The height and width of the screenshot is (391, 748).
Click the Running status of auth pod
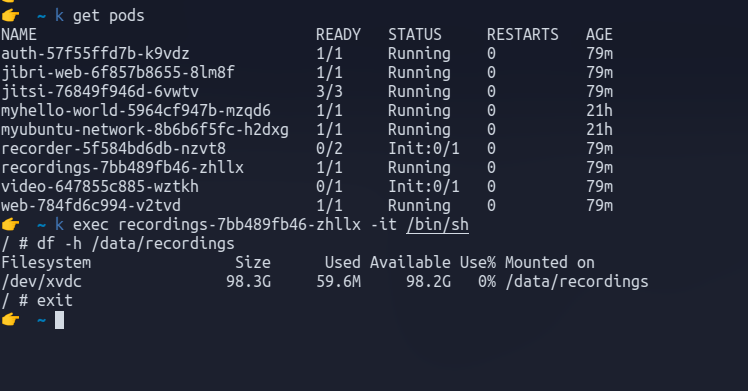pyautogui.click(x=419, y=53)
